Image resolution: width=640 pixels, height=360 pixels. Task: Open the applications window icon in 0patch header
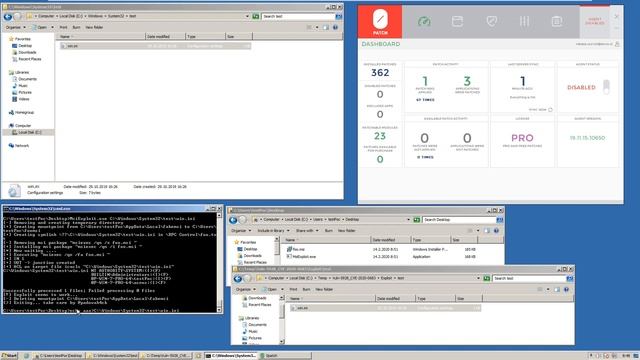pyautogui.click(x=458, y=21)
